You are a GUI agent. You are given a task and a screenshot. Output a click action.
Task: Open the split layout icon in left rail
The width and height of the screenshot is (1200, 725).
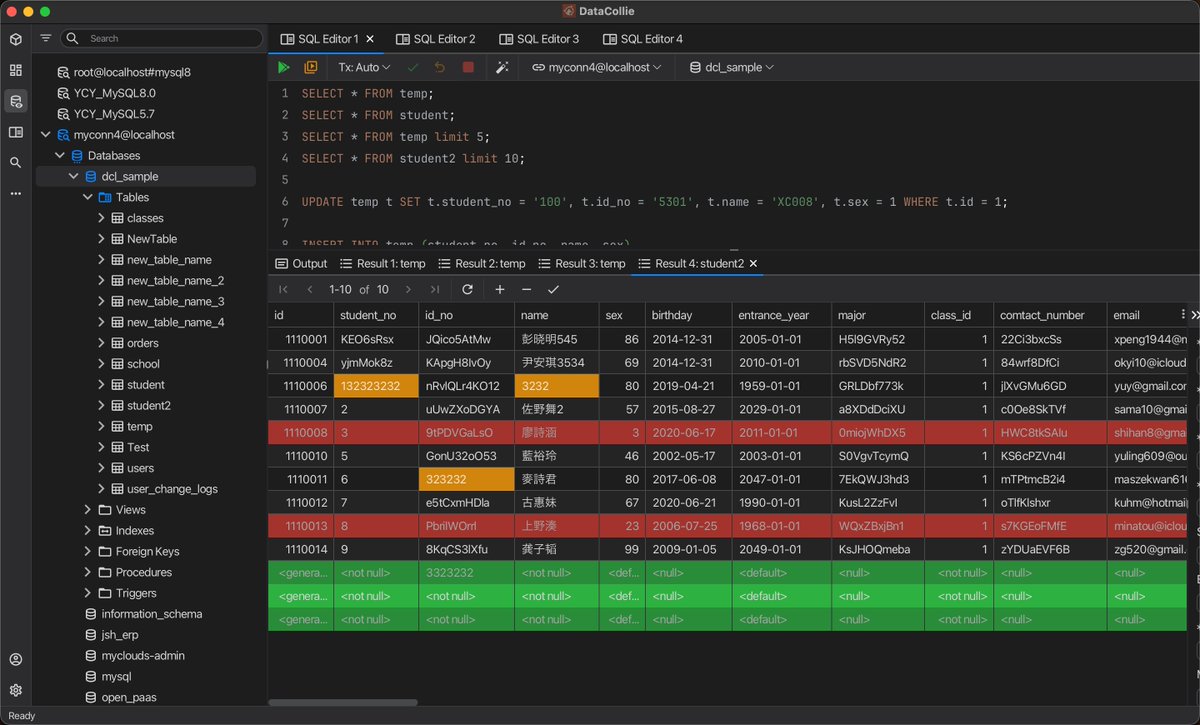(x=15, y=132)
